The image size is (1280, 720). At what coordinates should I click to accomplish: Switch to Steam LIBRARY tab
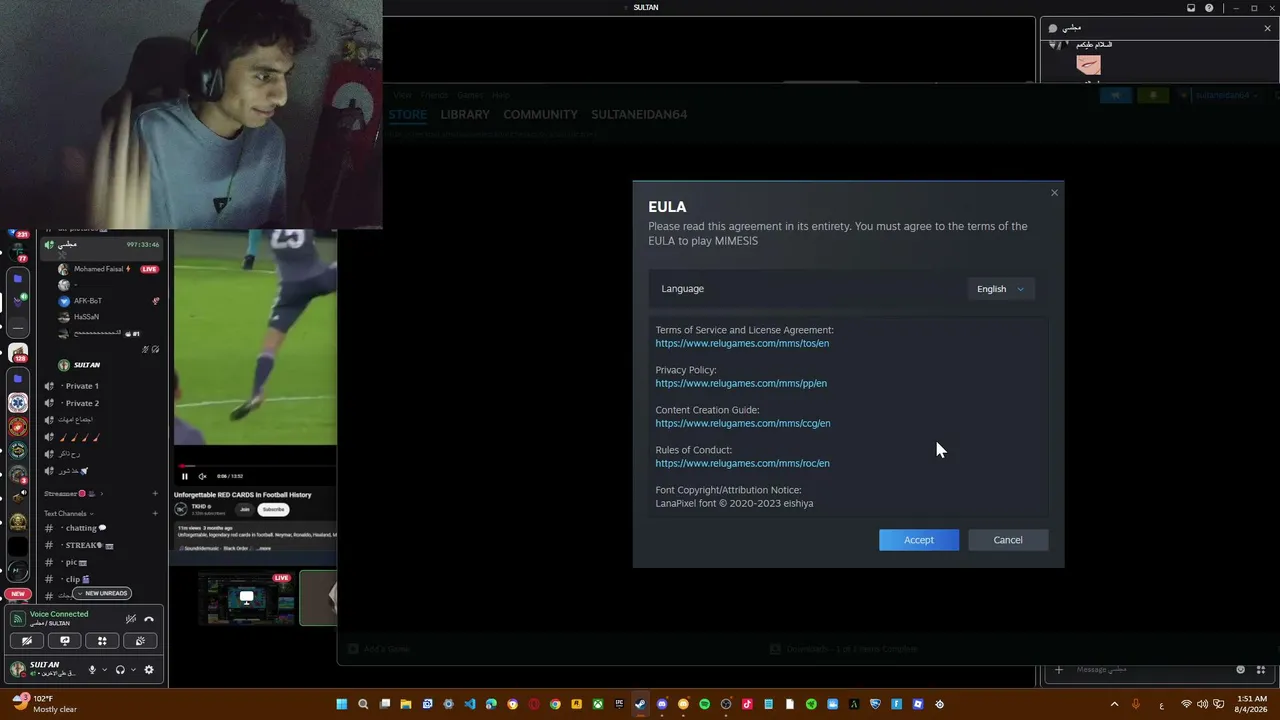click(x=465, y=114)
